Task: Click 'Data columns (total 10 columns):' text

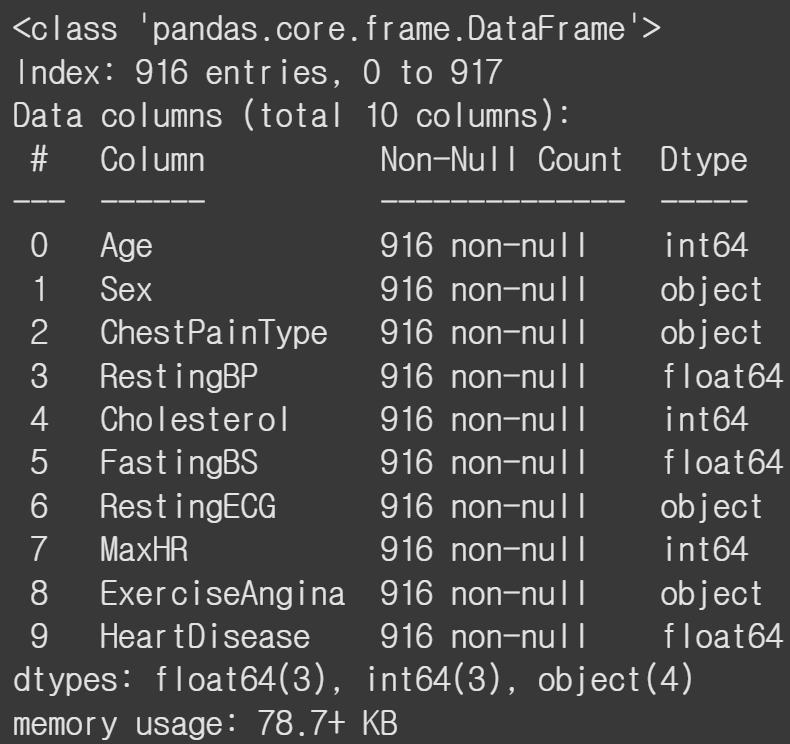Action: pyautogui.click(x=291, y=115)
